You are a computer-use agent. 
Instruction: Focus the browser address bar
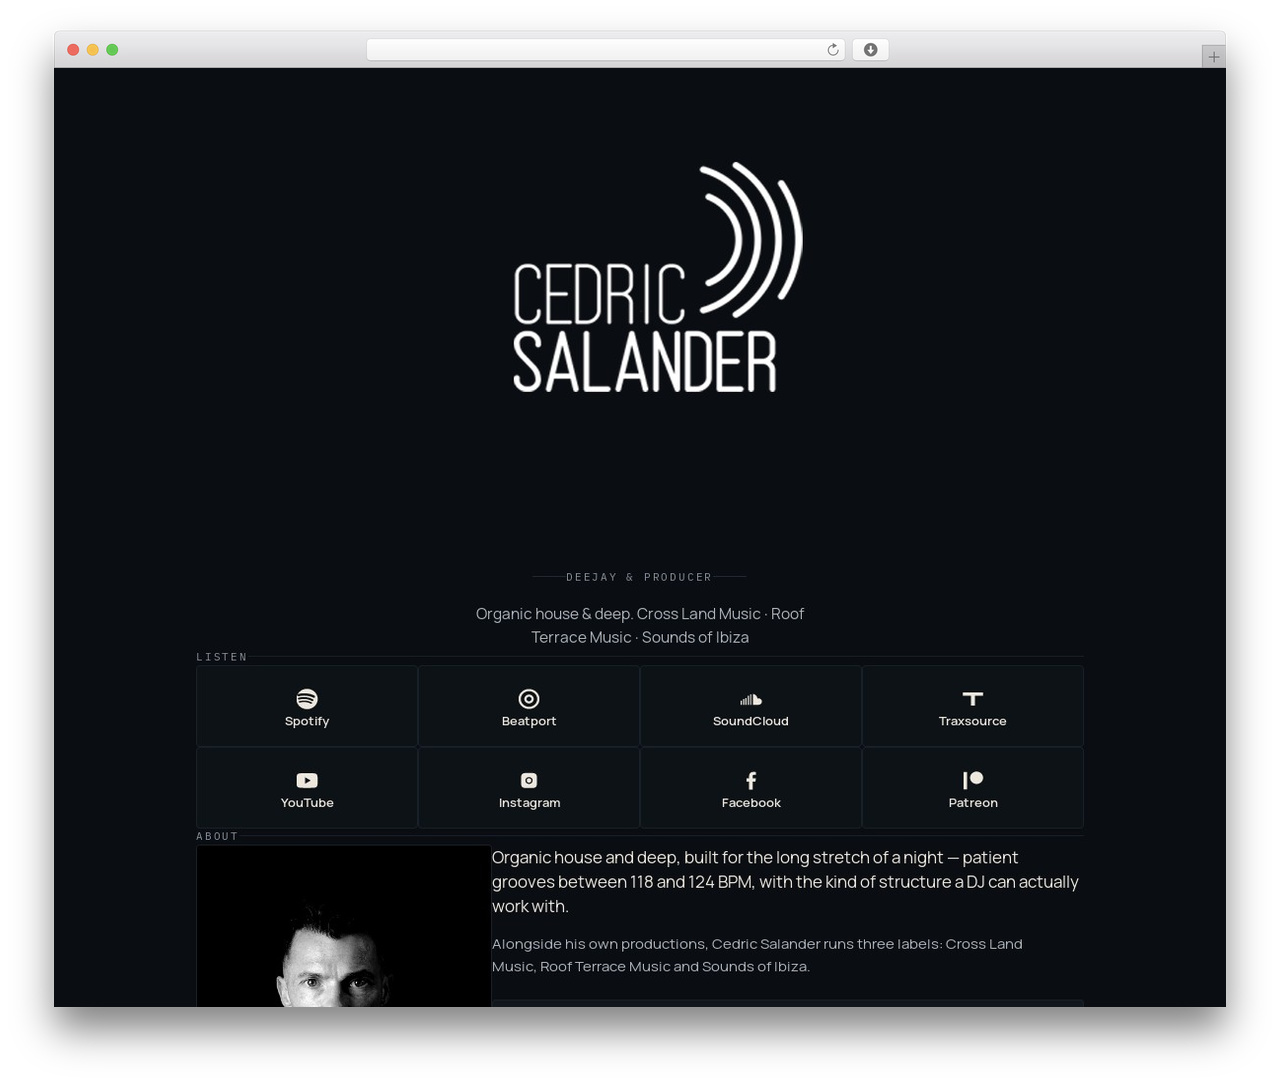pos(606,50)
